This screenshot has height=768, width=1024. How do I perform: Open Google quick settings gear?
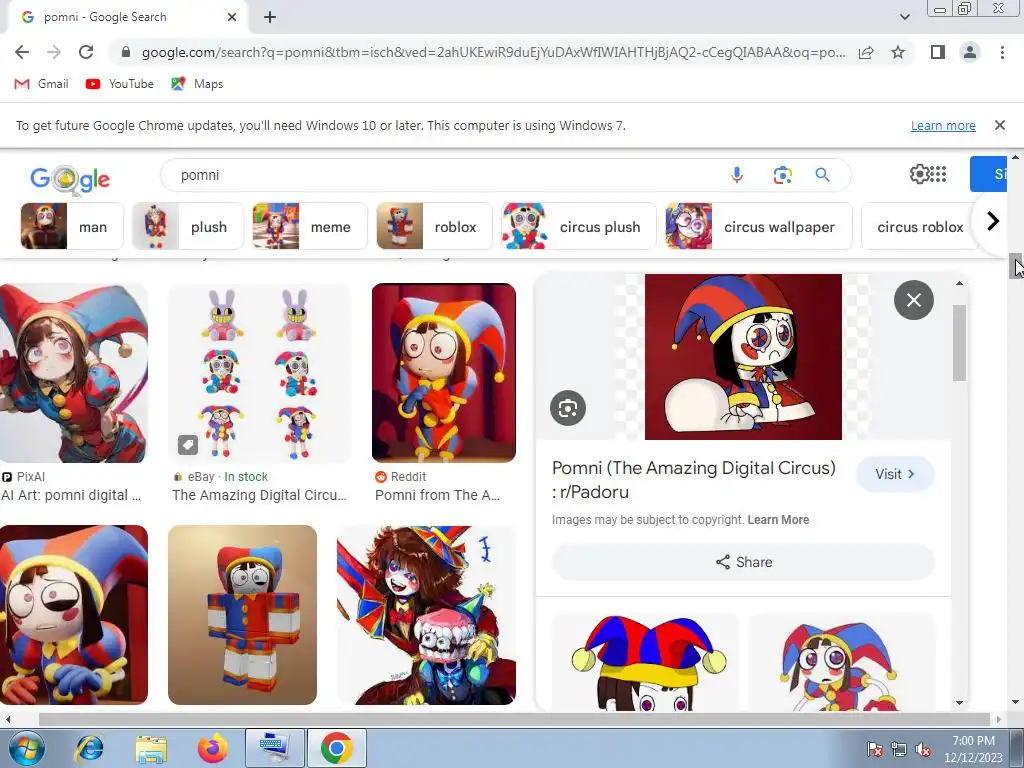[x=919, y=174]
